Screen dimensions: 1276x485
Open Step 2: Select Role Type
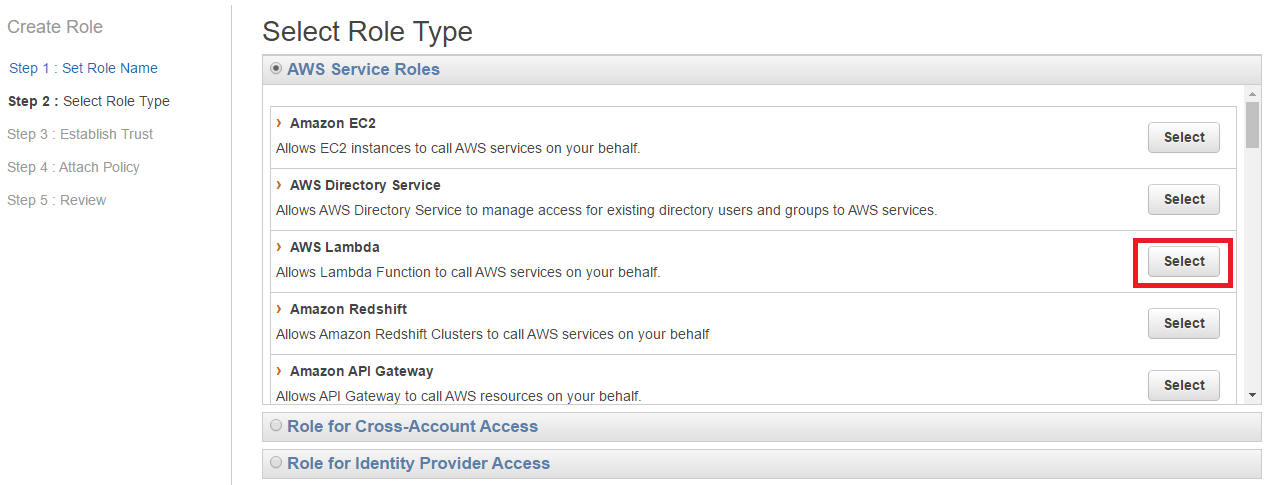pyautogui.click(x=88, y=101)
